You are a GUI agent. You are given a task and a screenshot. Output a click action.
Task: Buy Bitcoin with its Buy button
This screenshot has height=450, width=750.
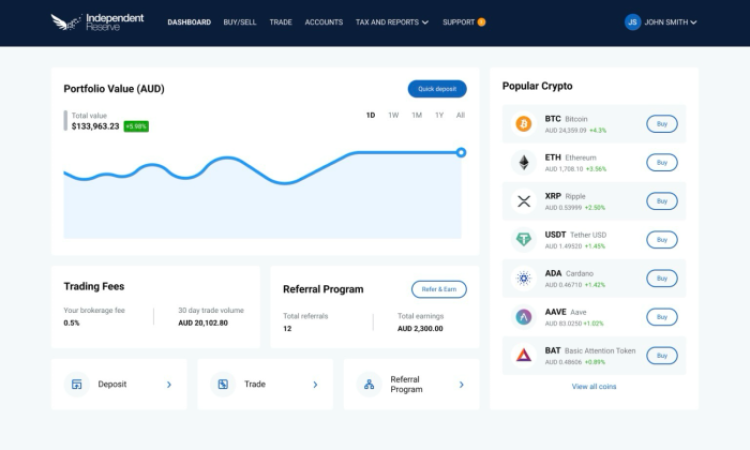[662, 124]
